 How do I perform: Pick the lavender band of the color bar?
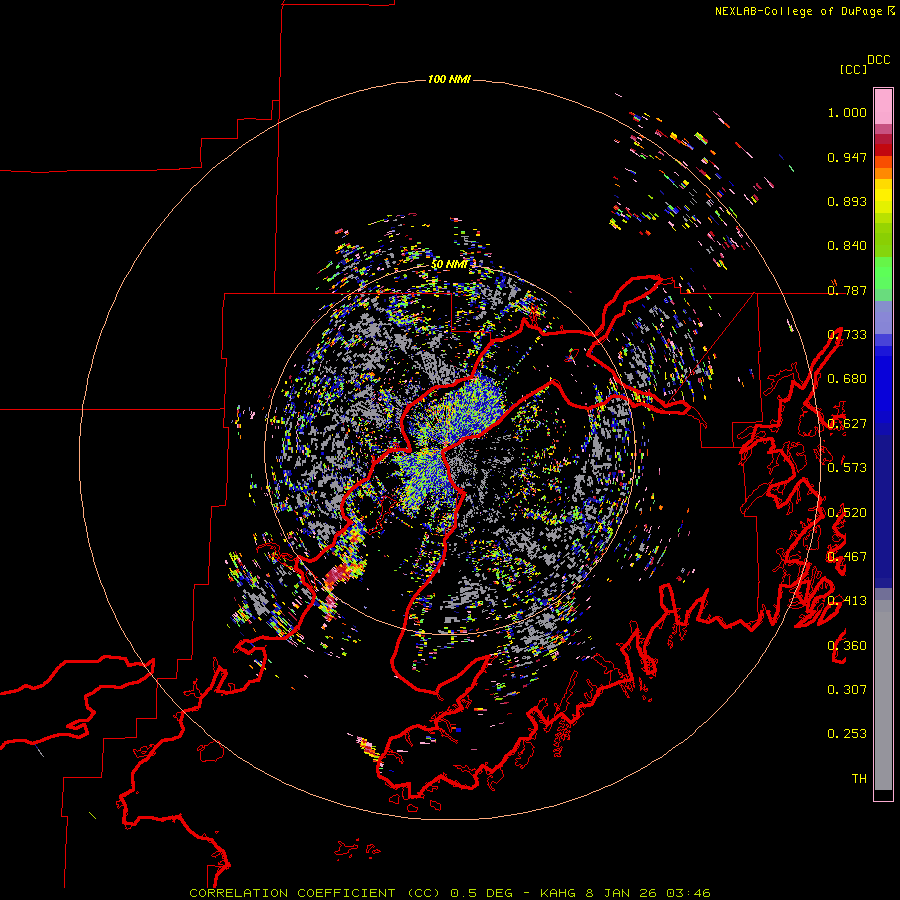[x=883, y=317]
